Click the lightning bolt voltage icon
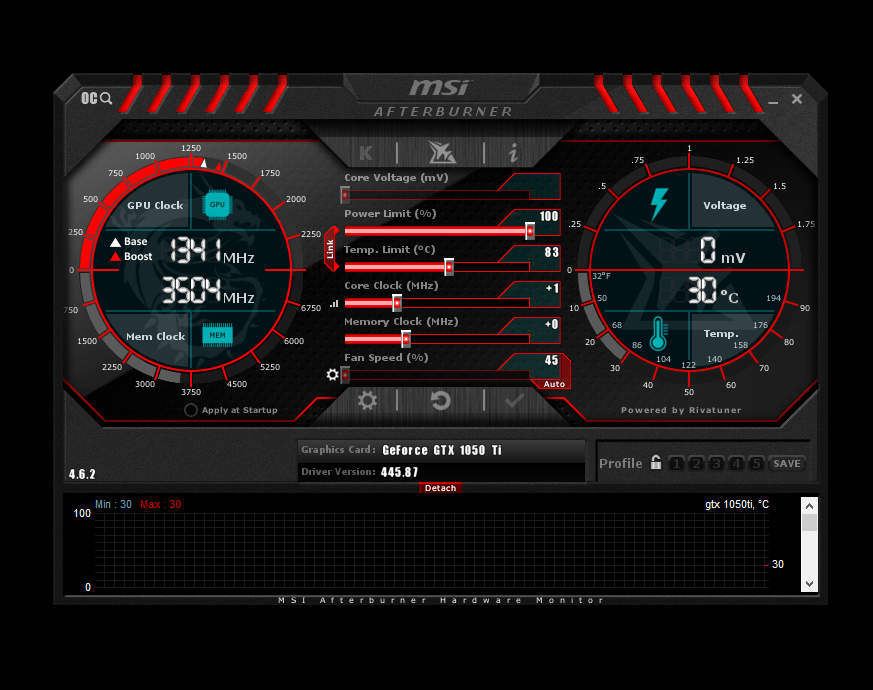The height and width of the screenshot is (690, 873). click(659, 204)
